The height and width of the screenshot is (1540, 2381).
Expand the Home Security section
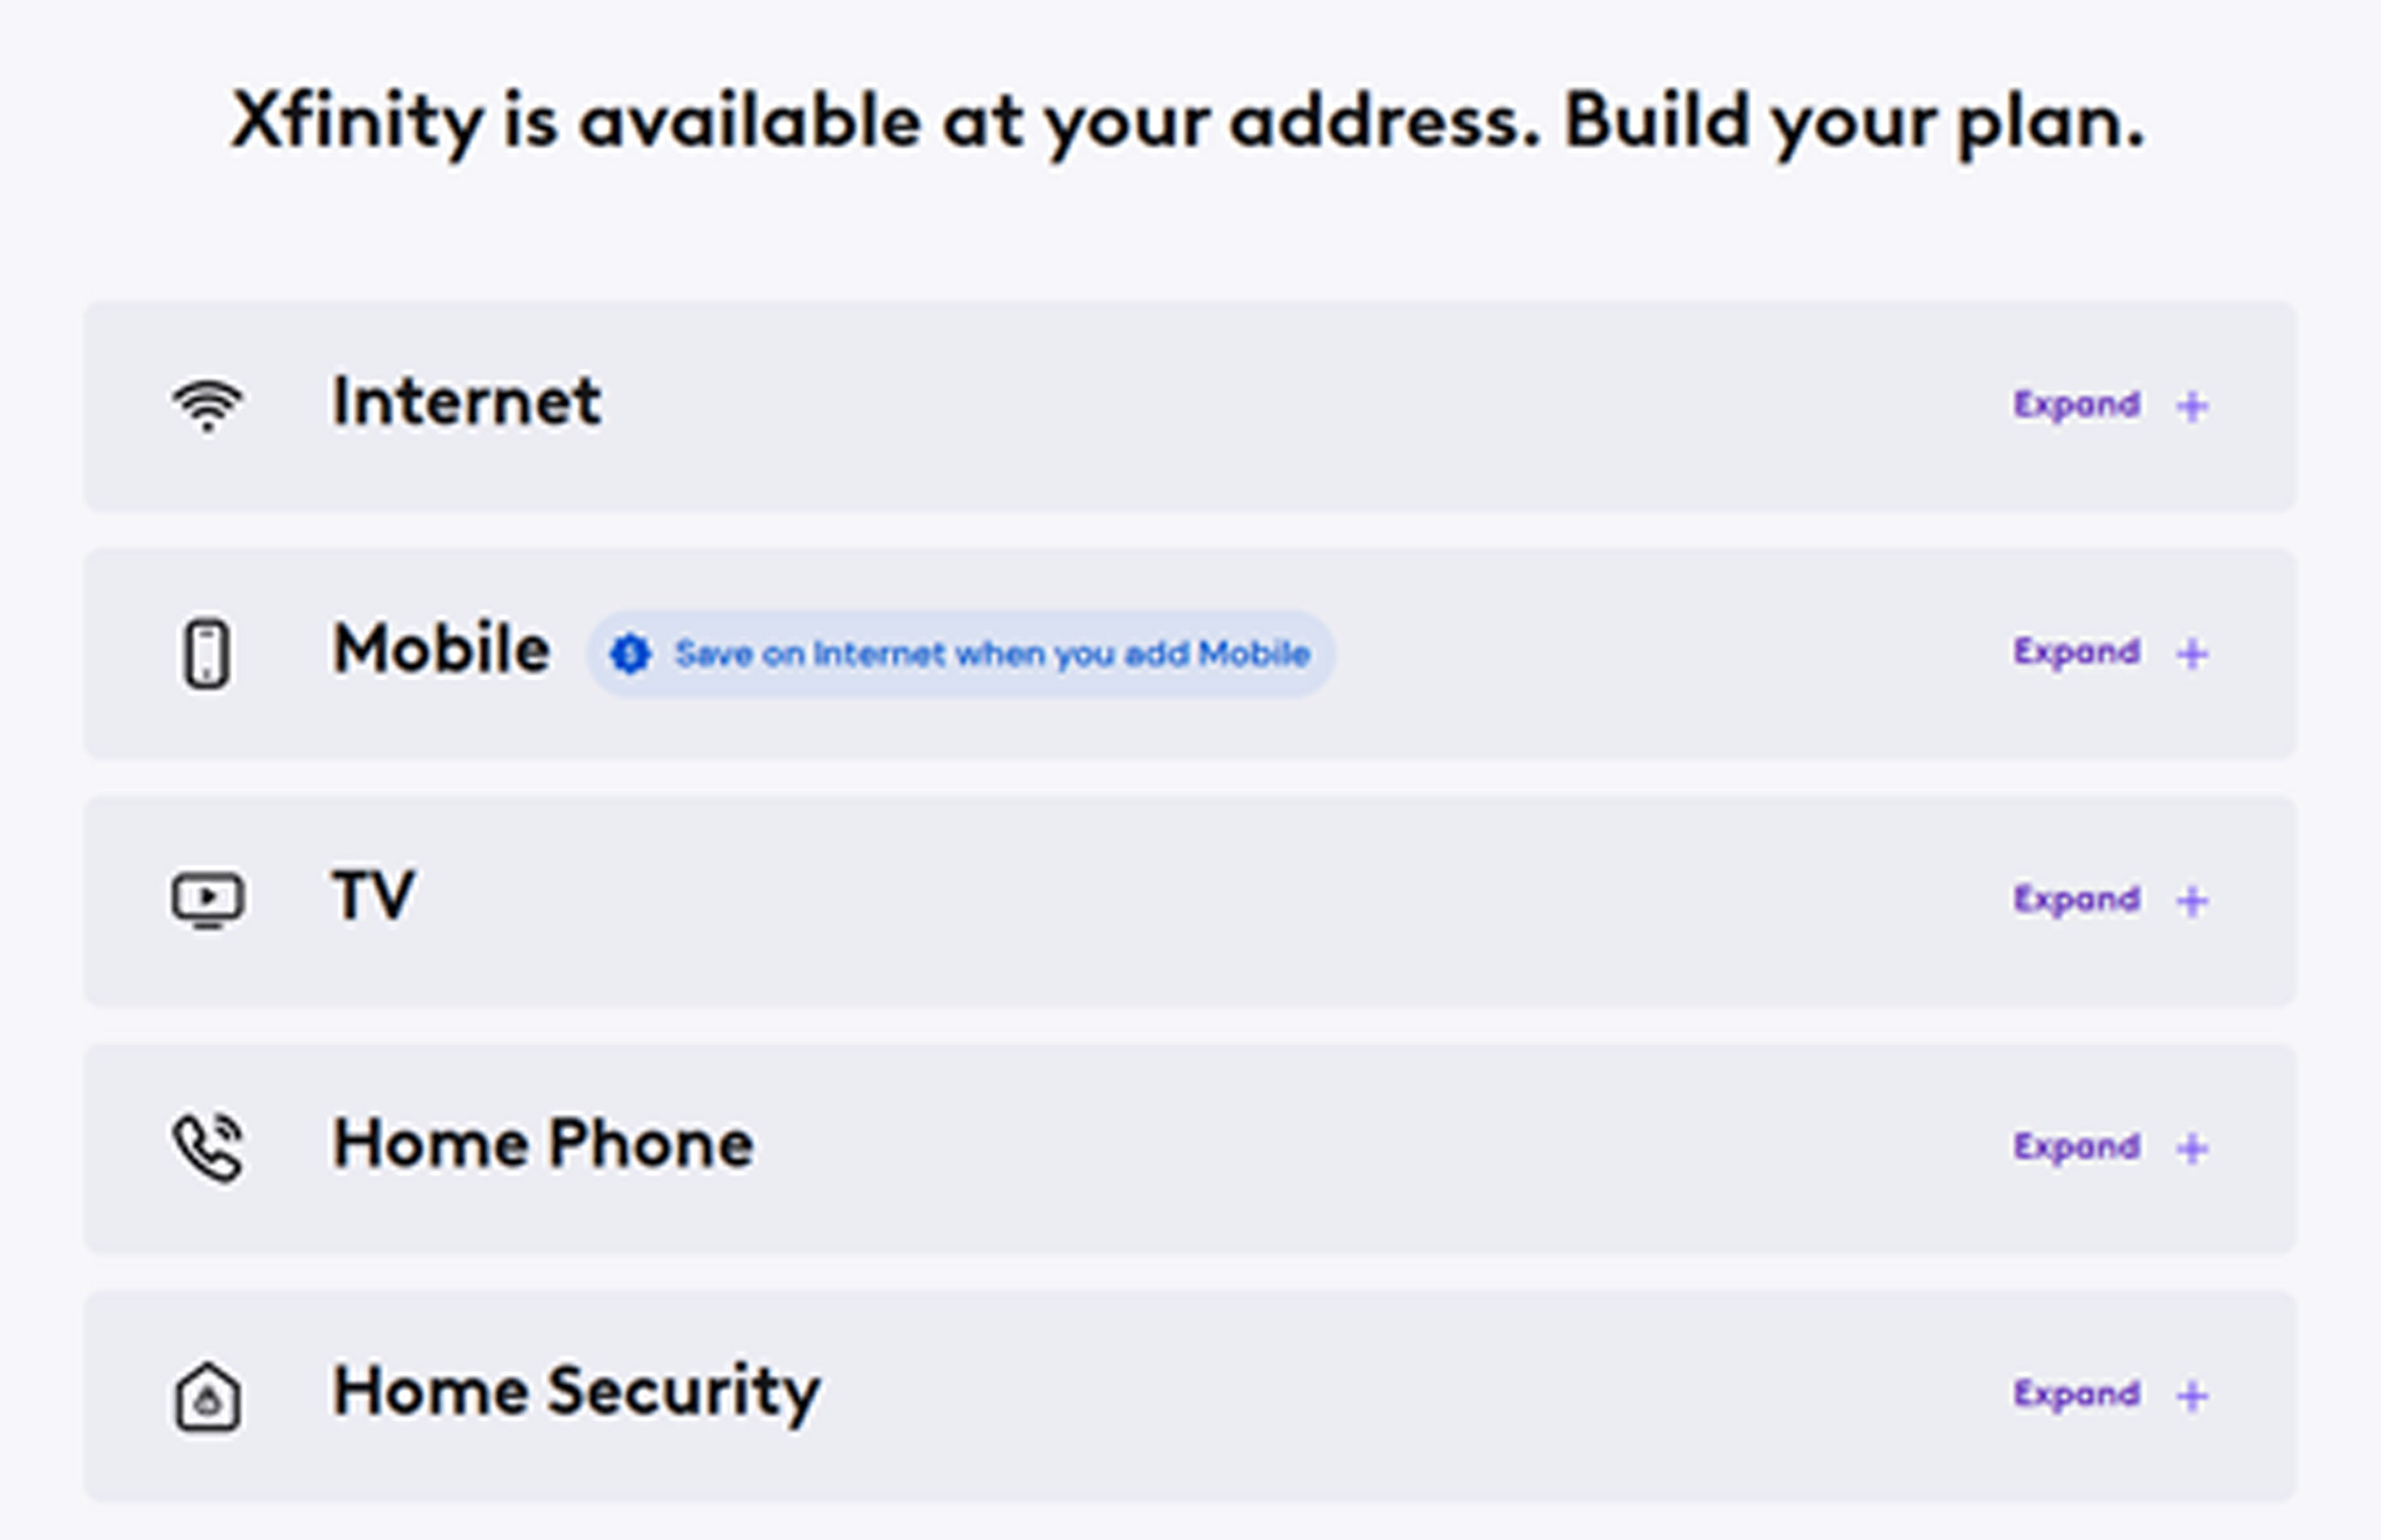pyautogui.click(x=2077, y=1394)
